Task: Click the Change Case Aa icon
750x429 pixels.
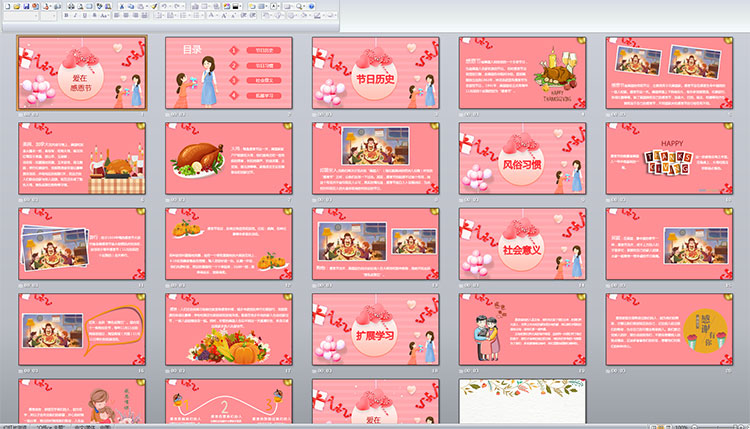Action: click(x=104, y=15)
